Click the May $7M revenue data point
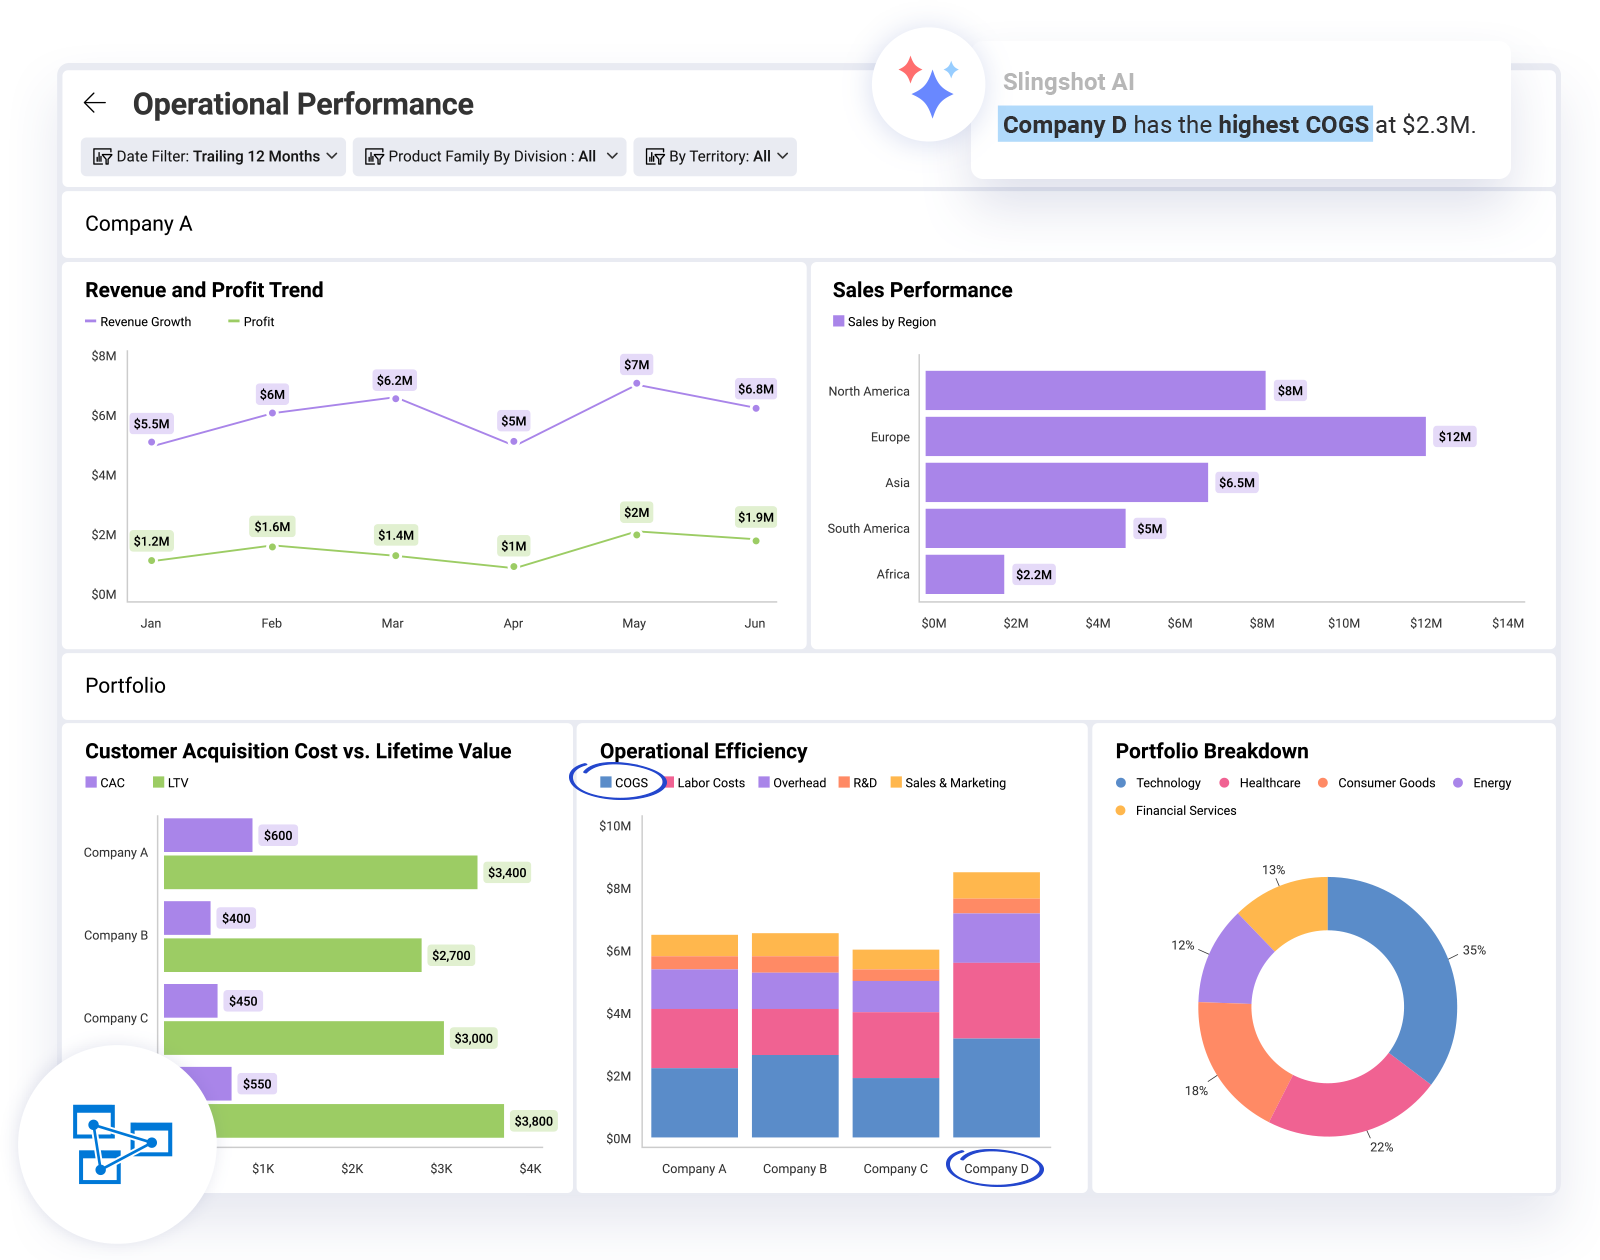This screenshot has height=1260, width=1600. (x=637, y=384)
